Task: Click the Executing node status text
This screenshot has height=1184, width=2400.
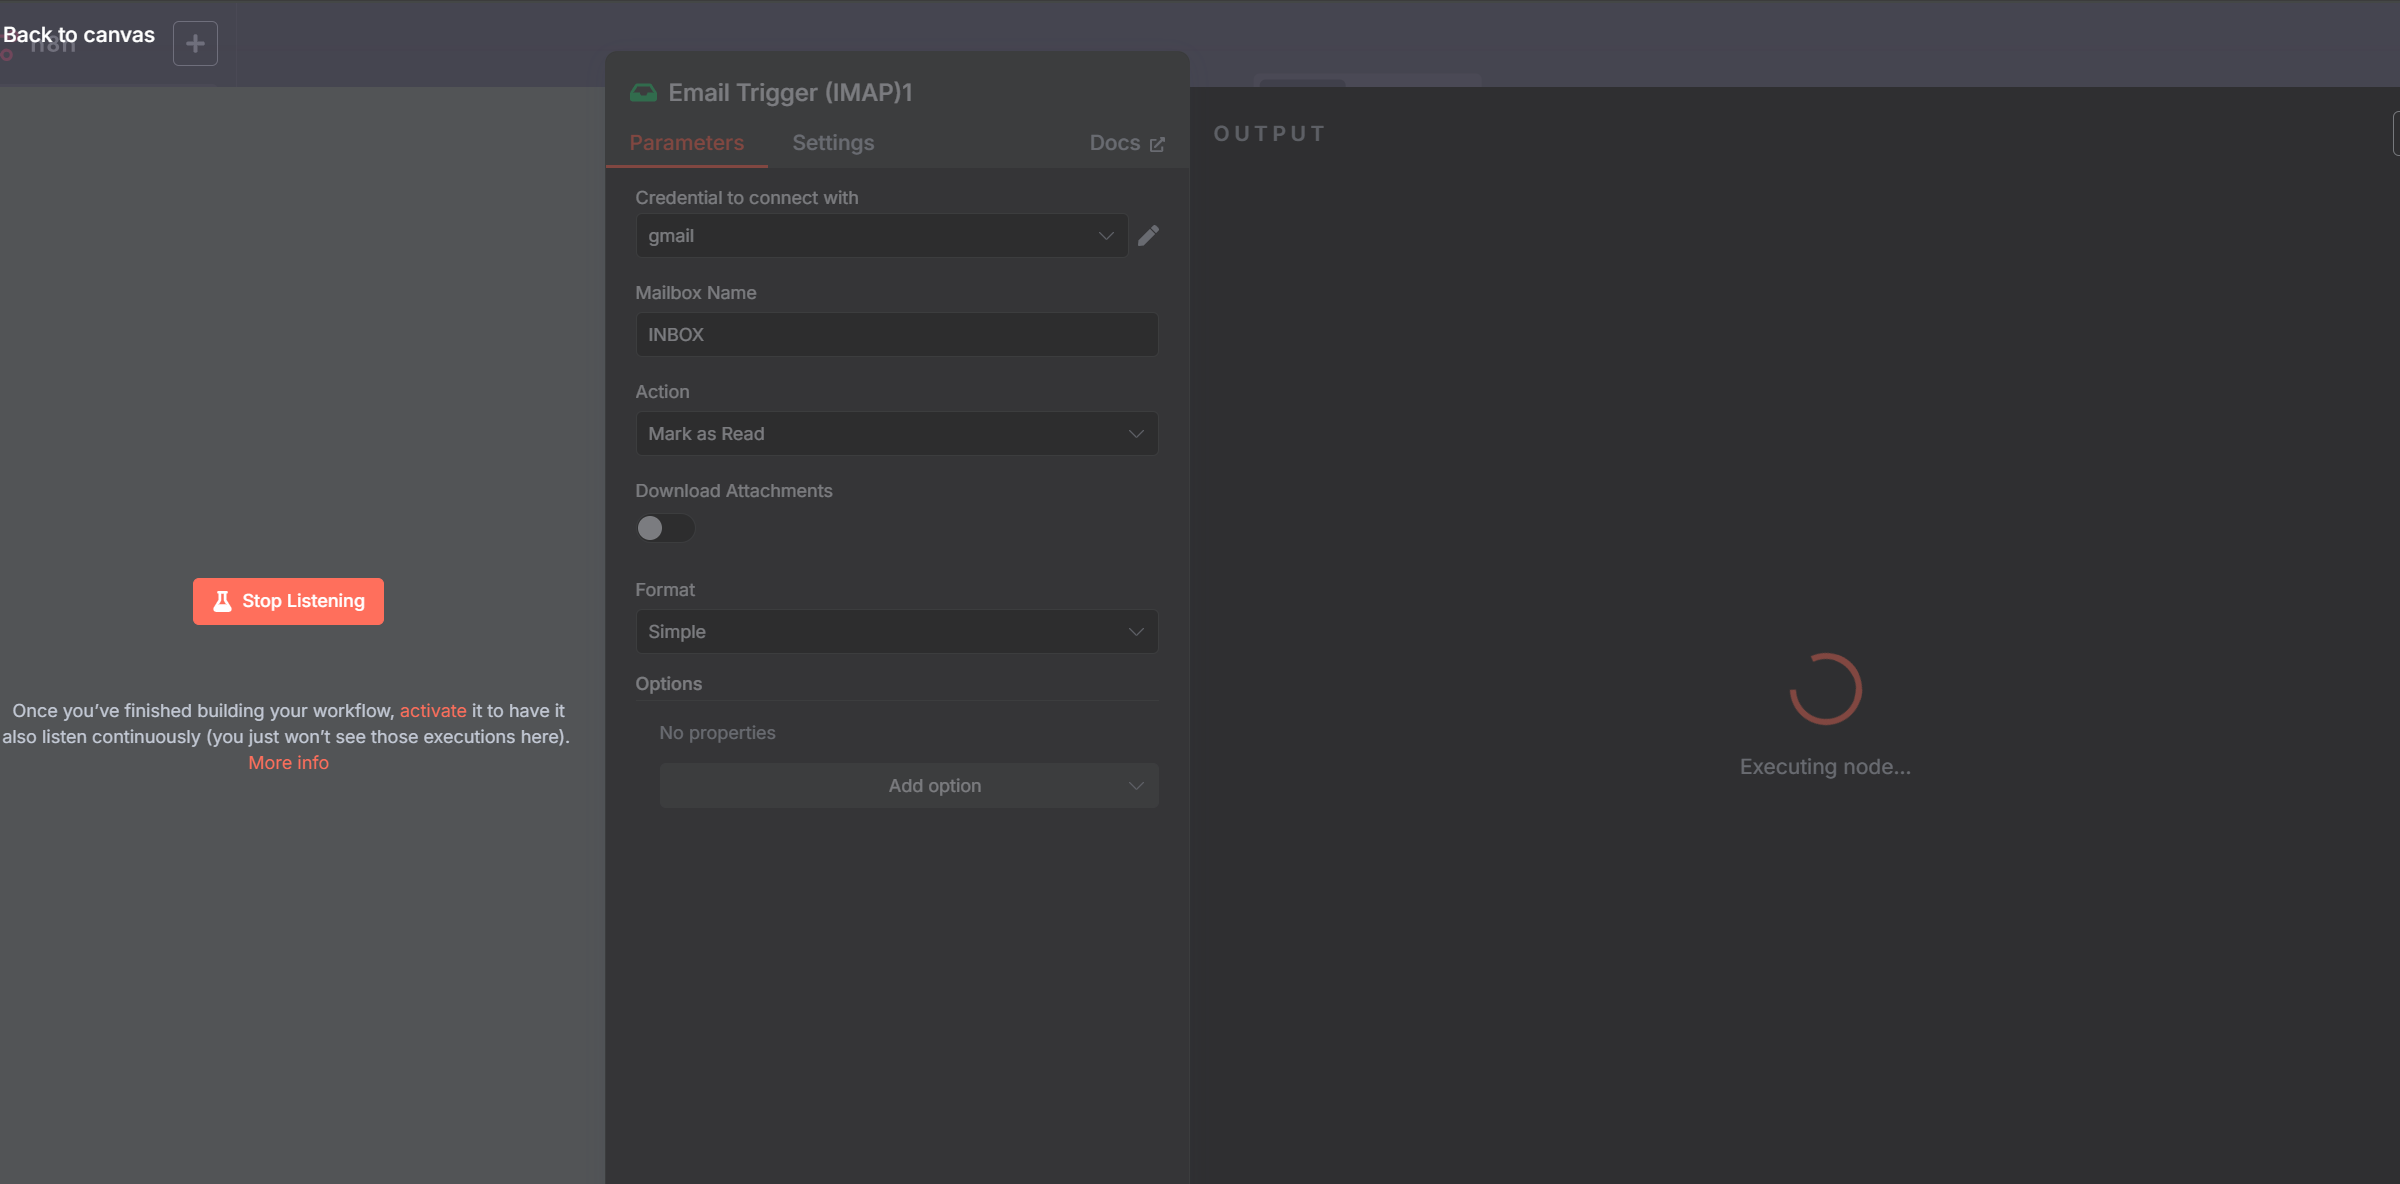Action: pyautogui.click(x=1825, y=767)
